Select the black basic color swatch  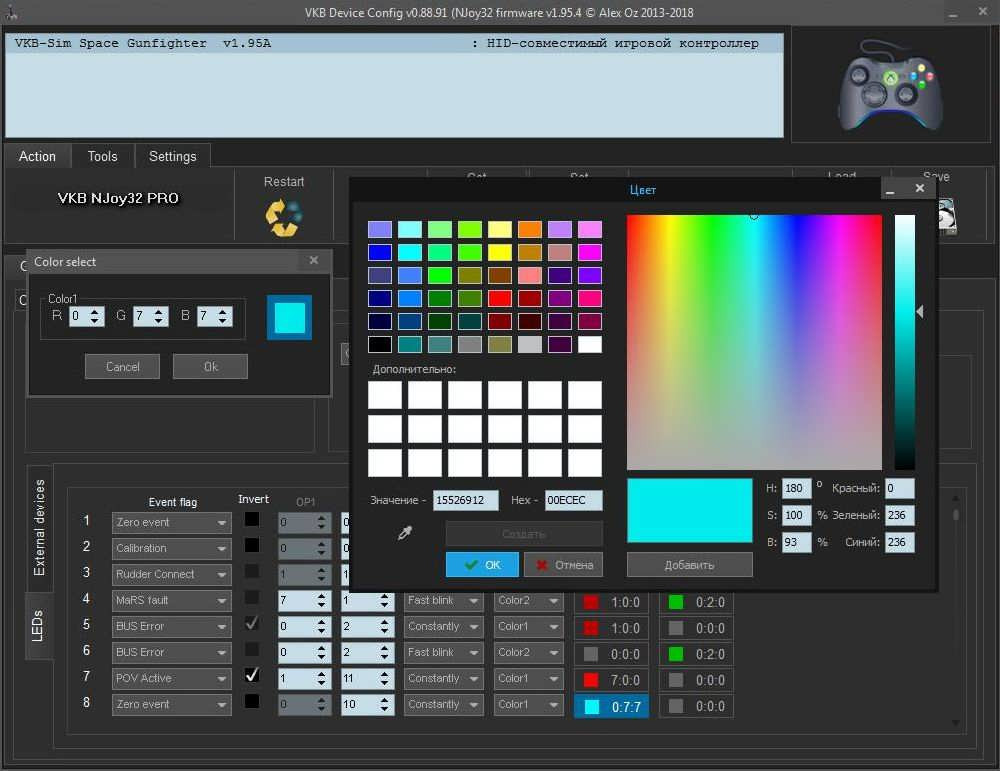pos(379,344)
